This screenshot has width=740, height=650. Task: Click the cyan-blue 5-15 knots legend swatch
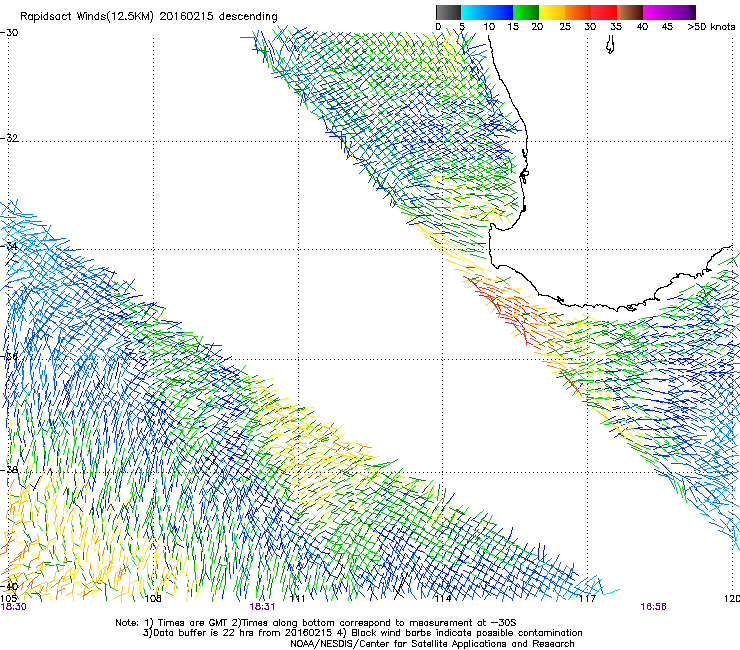click(487, 12)
